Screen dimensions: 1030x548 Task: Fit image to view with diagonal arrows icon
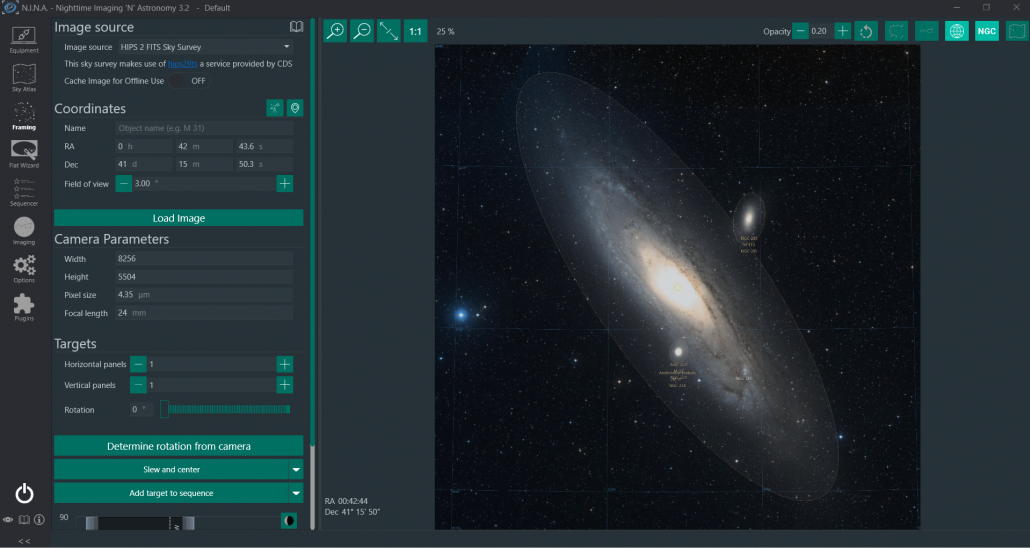[x=389, y=31]
